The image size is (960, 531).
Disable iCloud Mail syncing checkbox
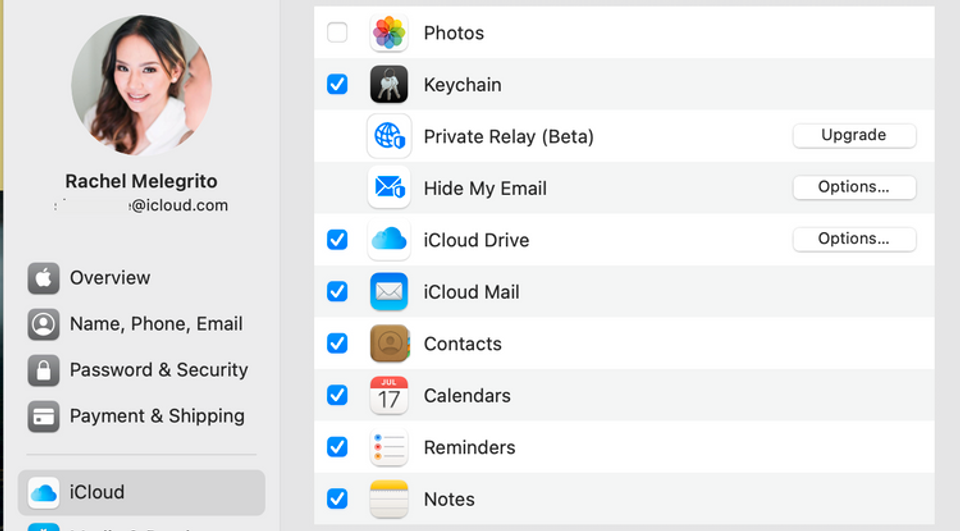337,292
